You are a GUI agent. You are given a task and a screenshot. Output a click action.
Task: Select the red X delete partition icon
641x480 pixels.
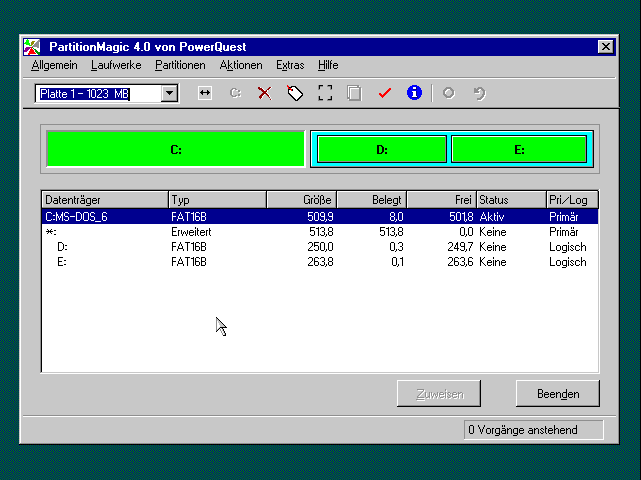pyautogui.click(x=265, y=93)
